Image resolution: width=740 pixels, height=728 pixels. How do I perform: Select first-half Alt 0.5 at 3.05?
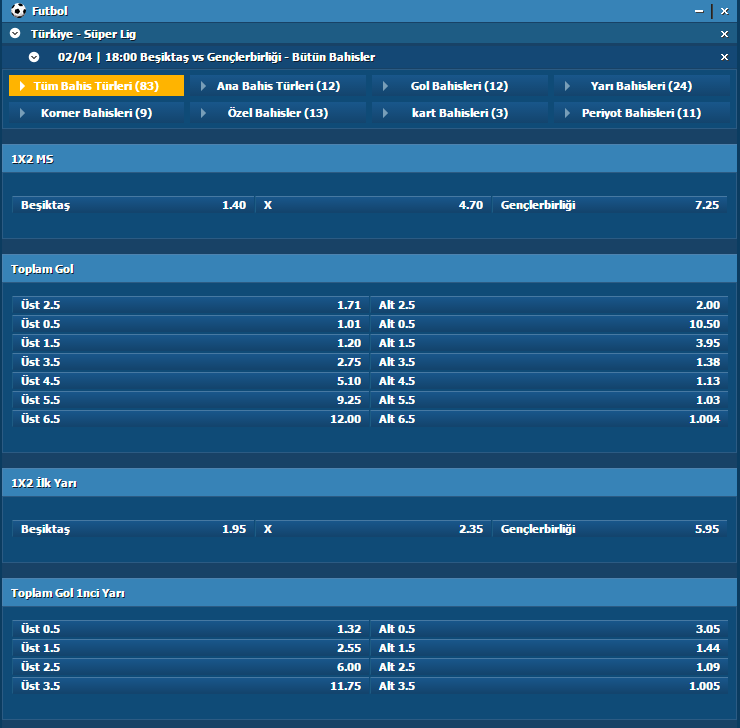(549, 629)
